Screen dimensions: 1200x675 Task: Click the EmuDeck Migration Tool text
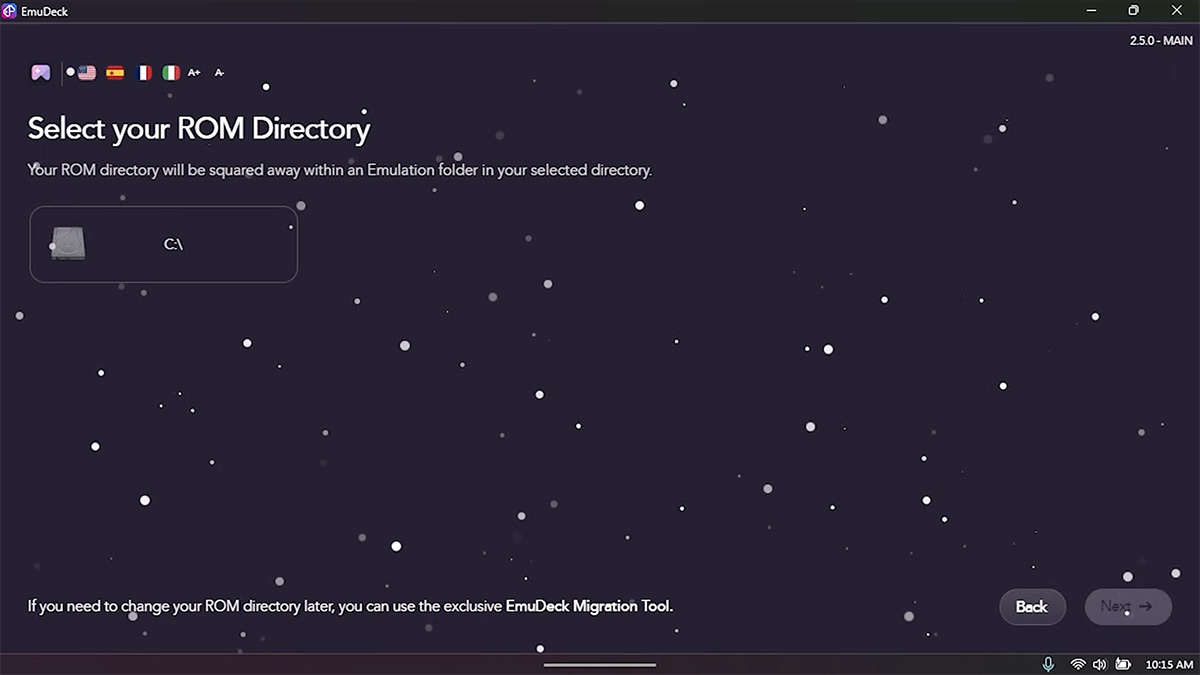pyautogui.click(x=586, y=606)
